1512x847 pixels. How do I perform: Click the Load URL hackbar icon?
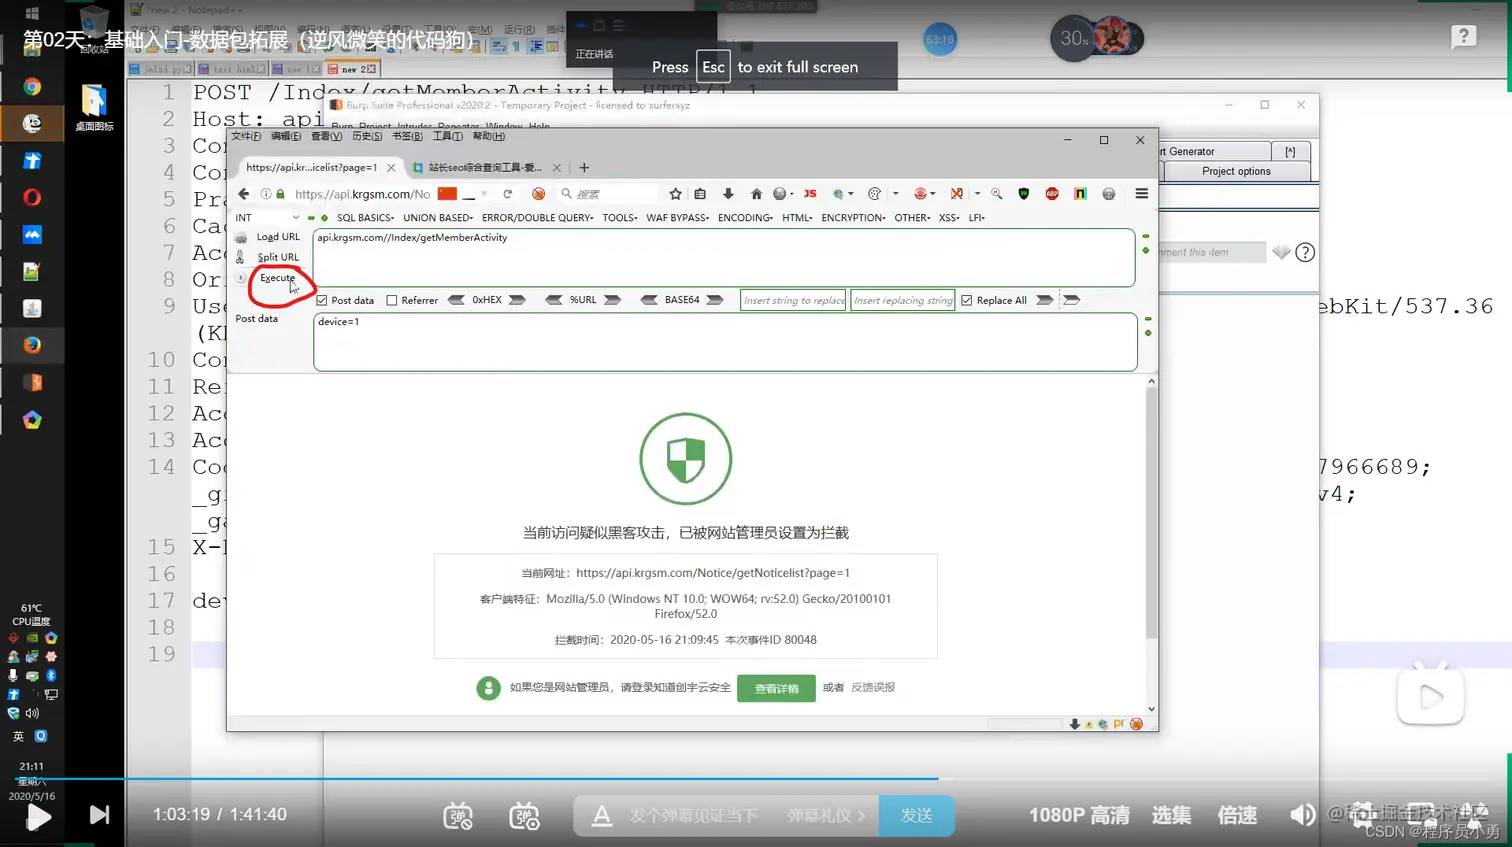tap(241, 238)
